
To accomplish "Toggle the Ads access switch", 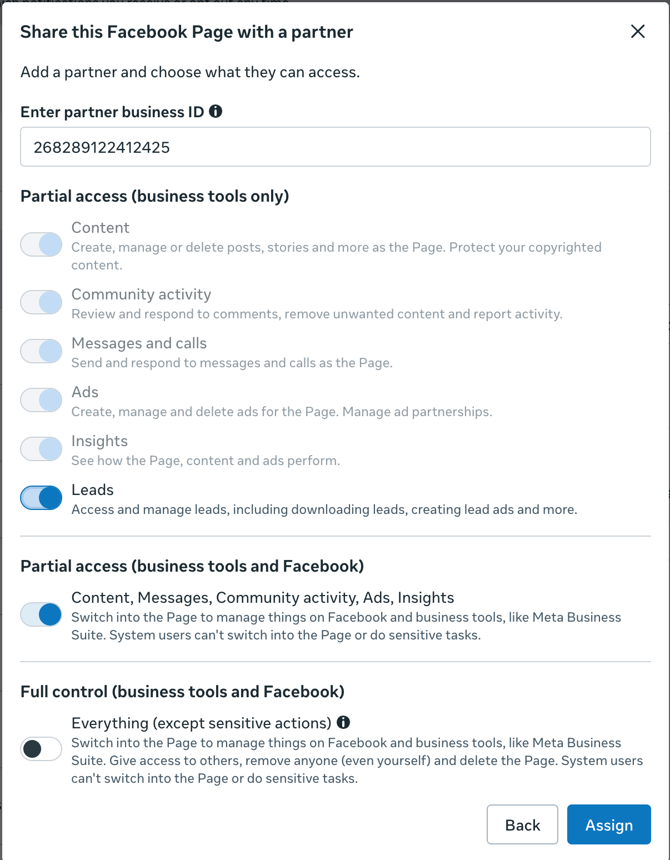I will [x=41, y=400].
